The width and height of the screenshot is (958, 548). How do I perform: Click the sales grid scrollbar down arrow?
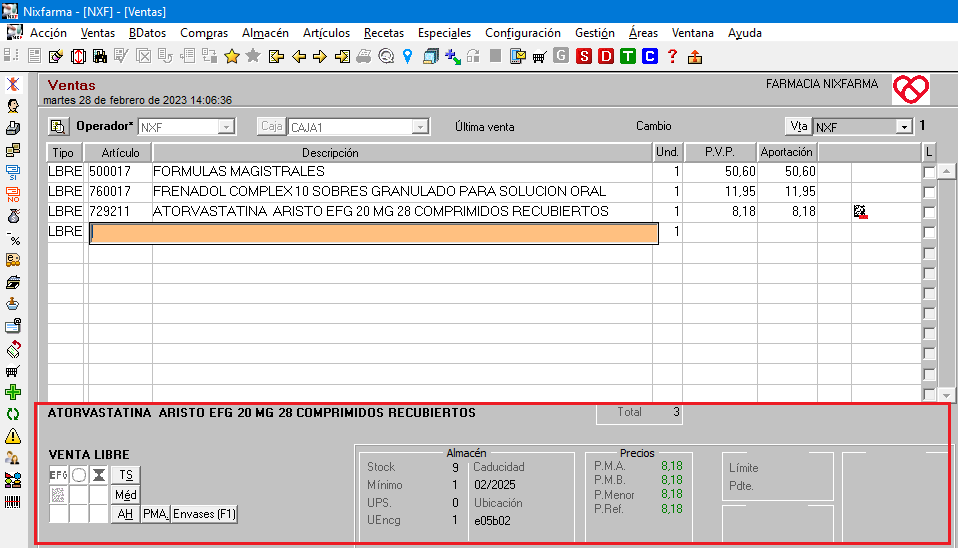[946, 395]
